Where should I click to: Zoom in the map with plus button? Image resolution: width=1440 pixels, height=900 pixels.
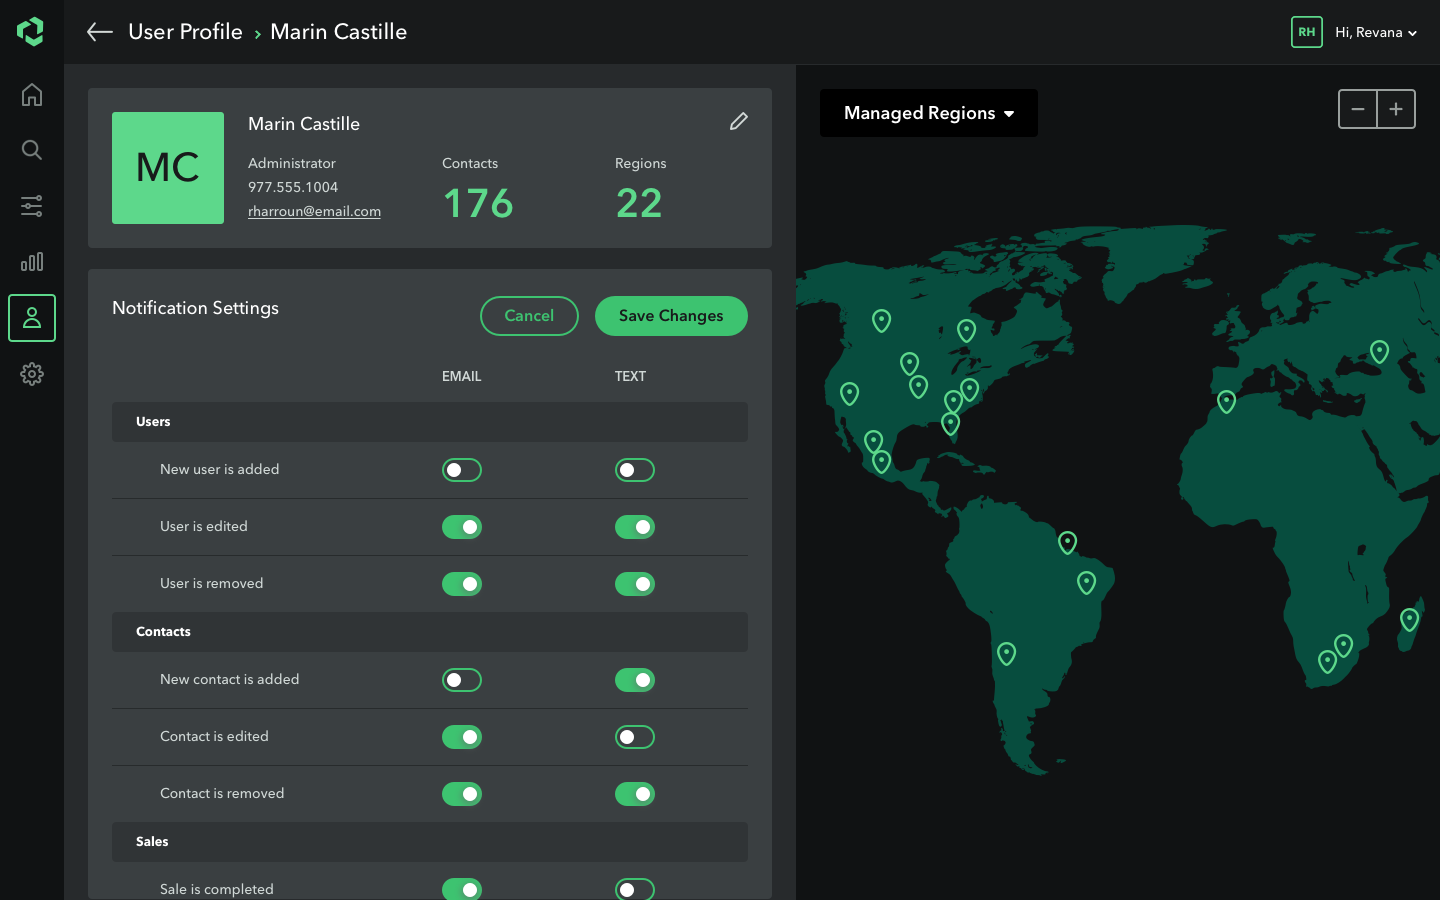click(x=1396, y=109)
